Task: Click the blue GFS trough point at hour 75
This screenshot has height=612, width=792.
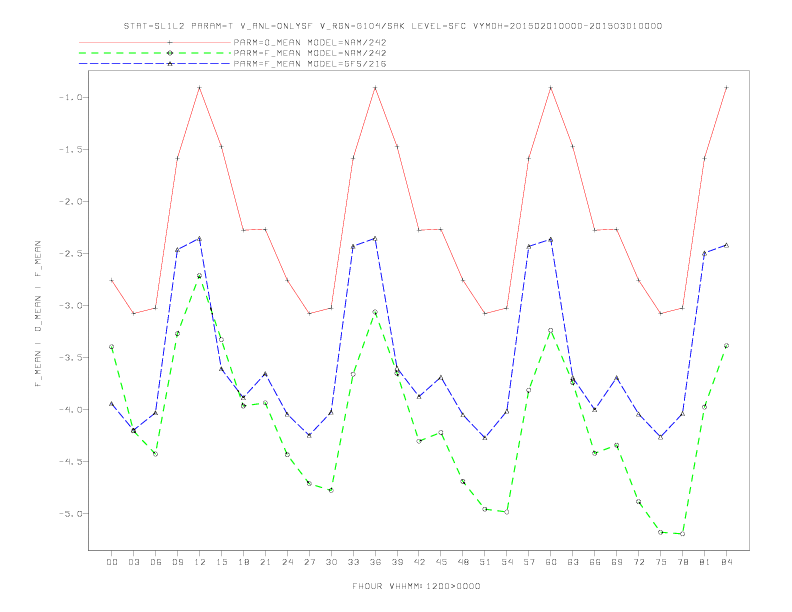Action: (x=661, y=437)
